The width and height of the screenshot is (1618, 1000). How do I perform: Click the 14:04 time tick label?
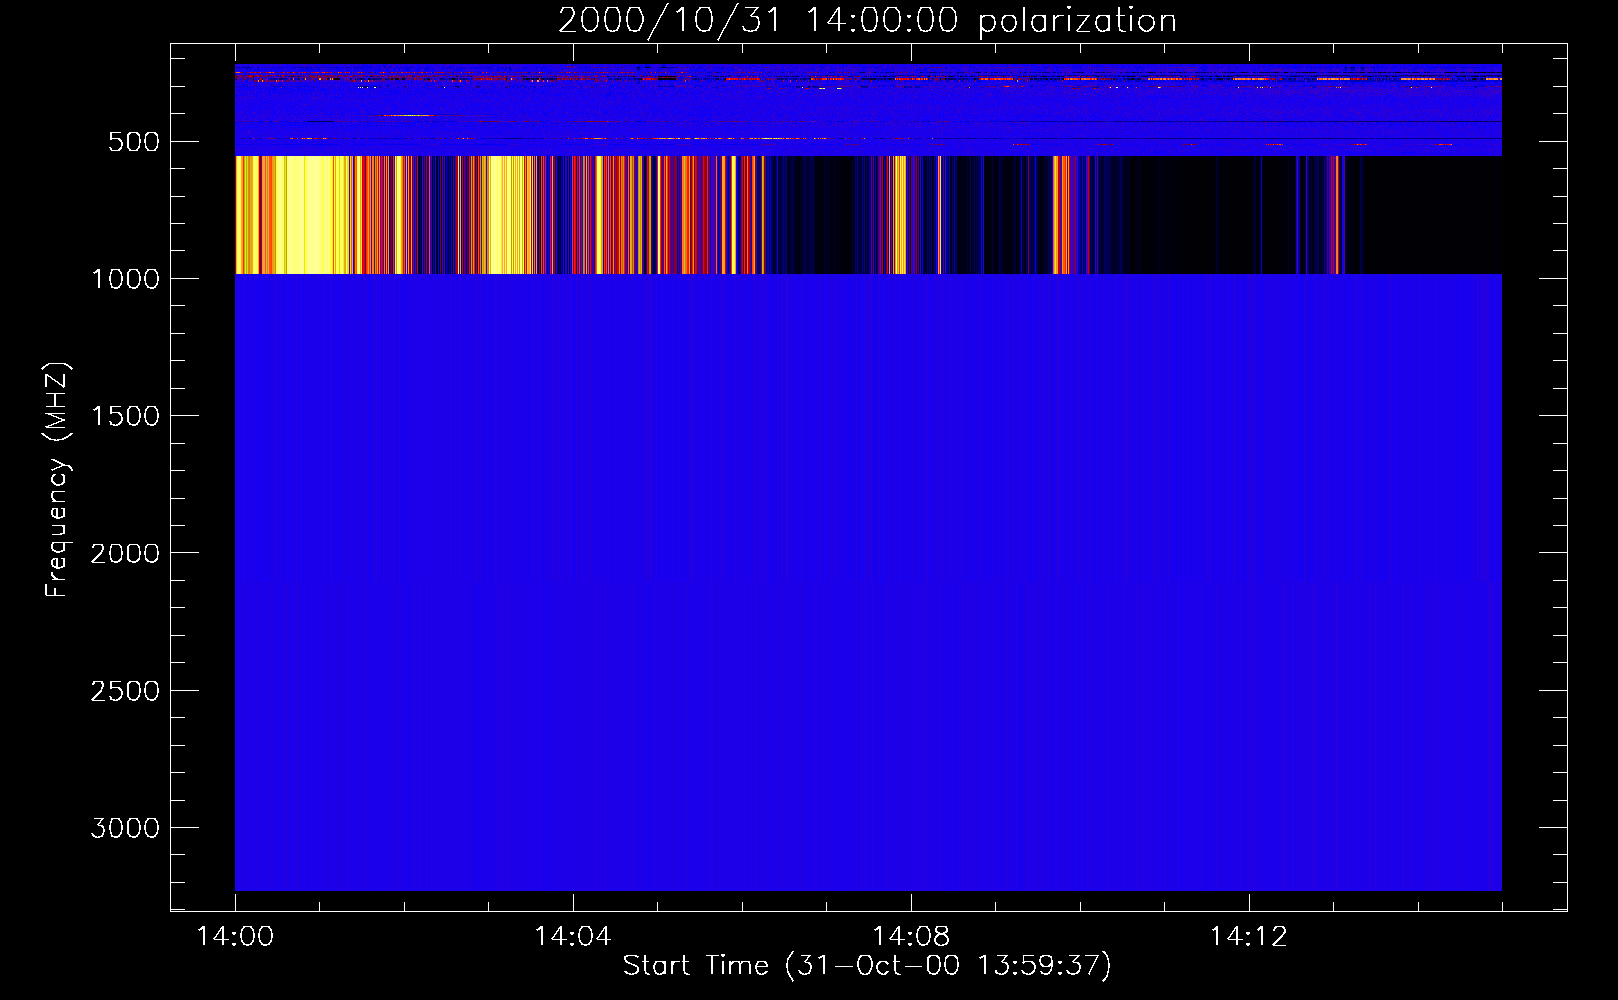click(x=572, y=937)
